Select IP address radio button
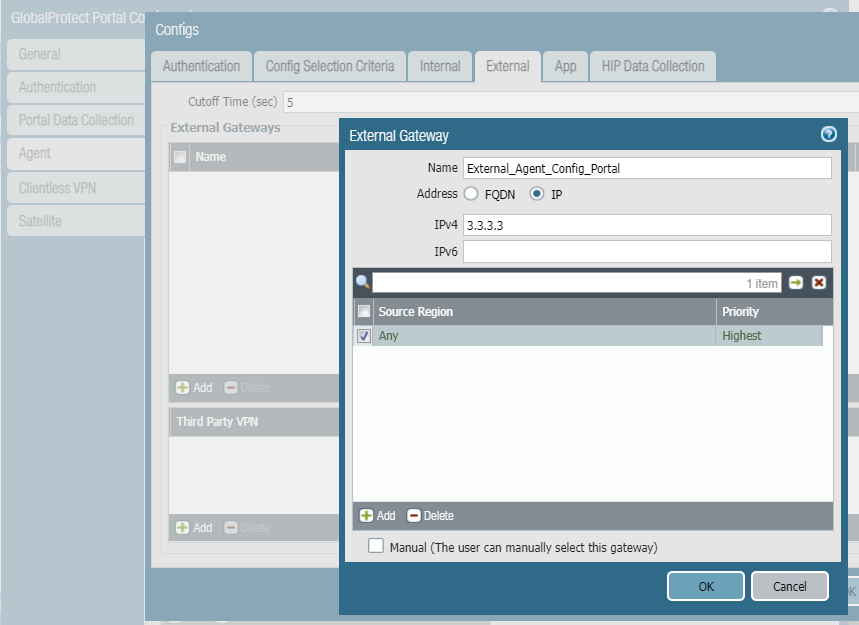Viewport: 859px width, 625px height. point(536,194)
